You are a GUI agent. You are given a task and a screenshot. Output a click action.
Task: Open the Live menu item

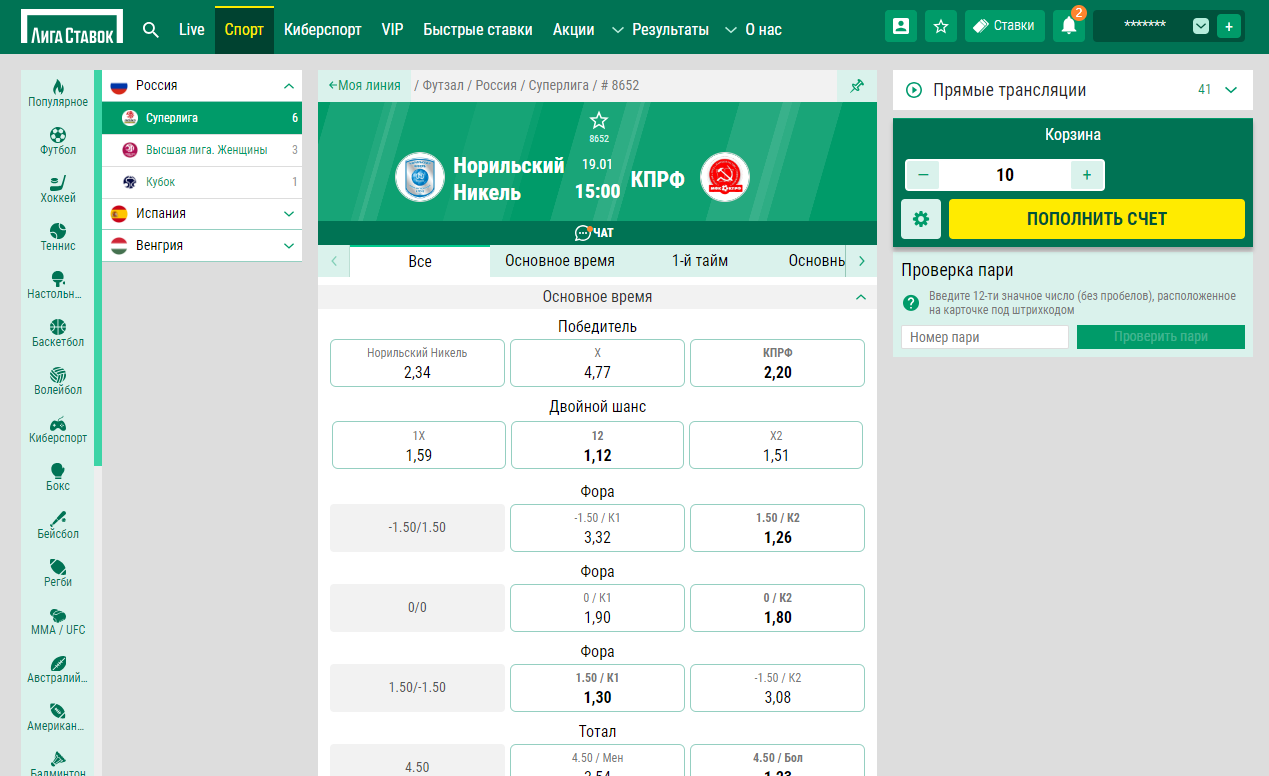click(x=192, y=29)
